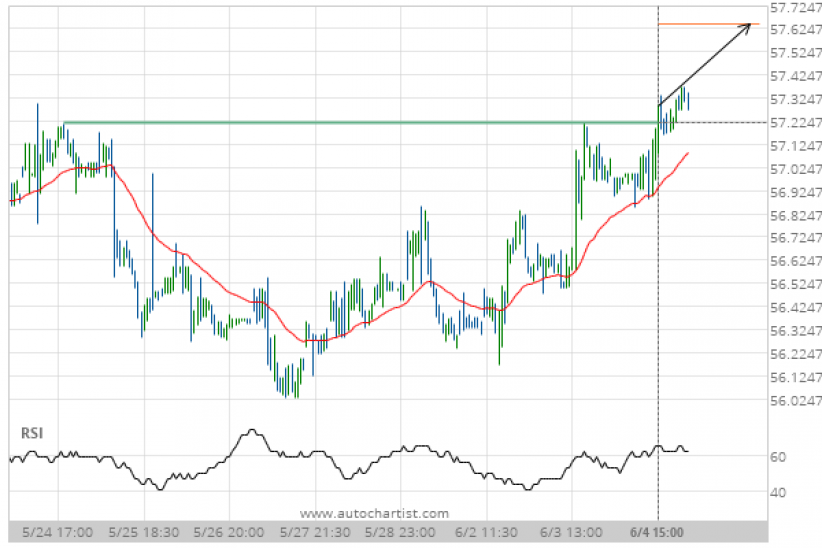822x548 pixels.
Task: Click the 56.2247 price axis value
Action: tap(796, 354)
